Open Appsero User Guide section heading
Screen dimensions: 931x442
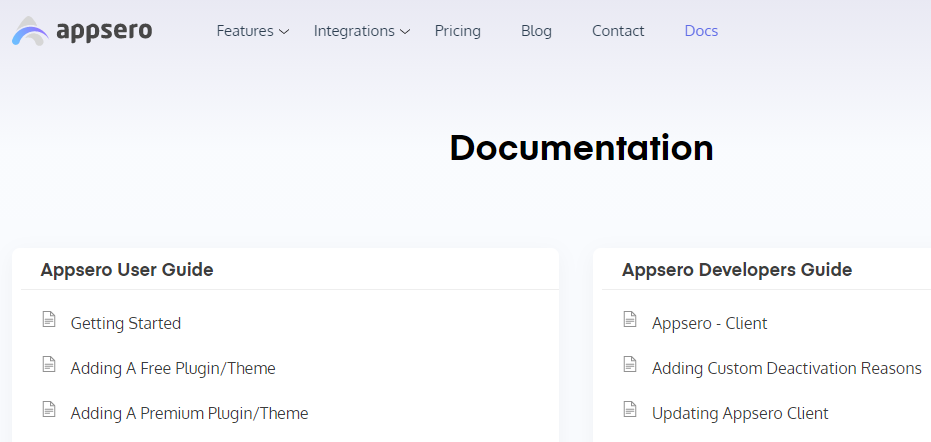click(127, 270)
